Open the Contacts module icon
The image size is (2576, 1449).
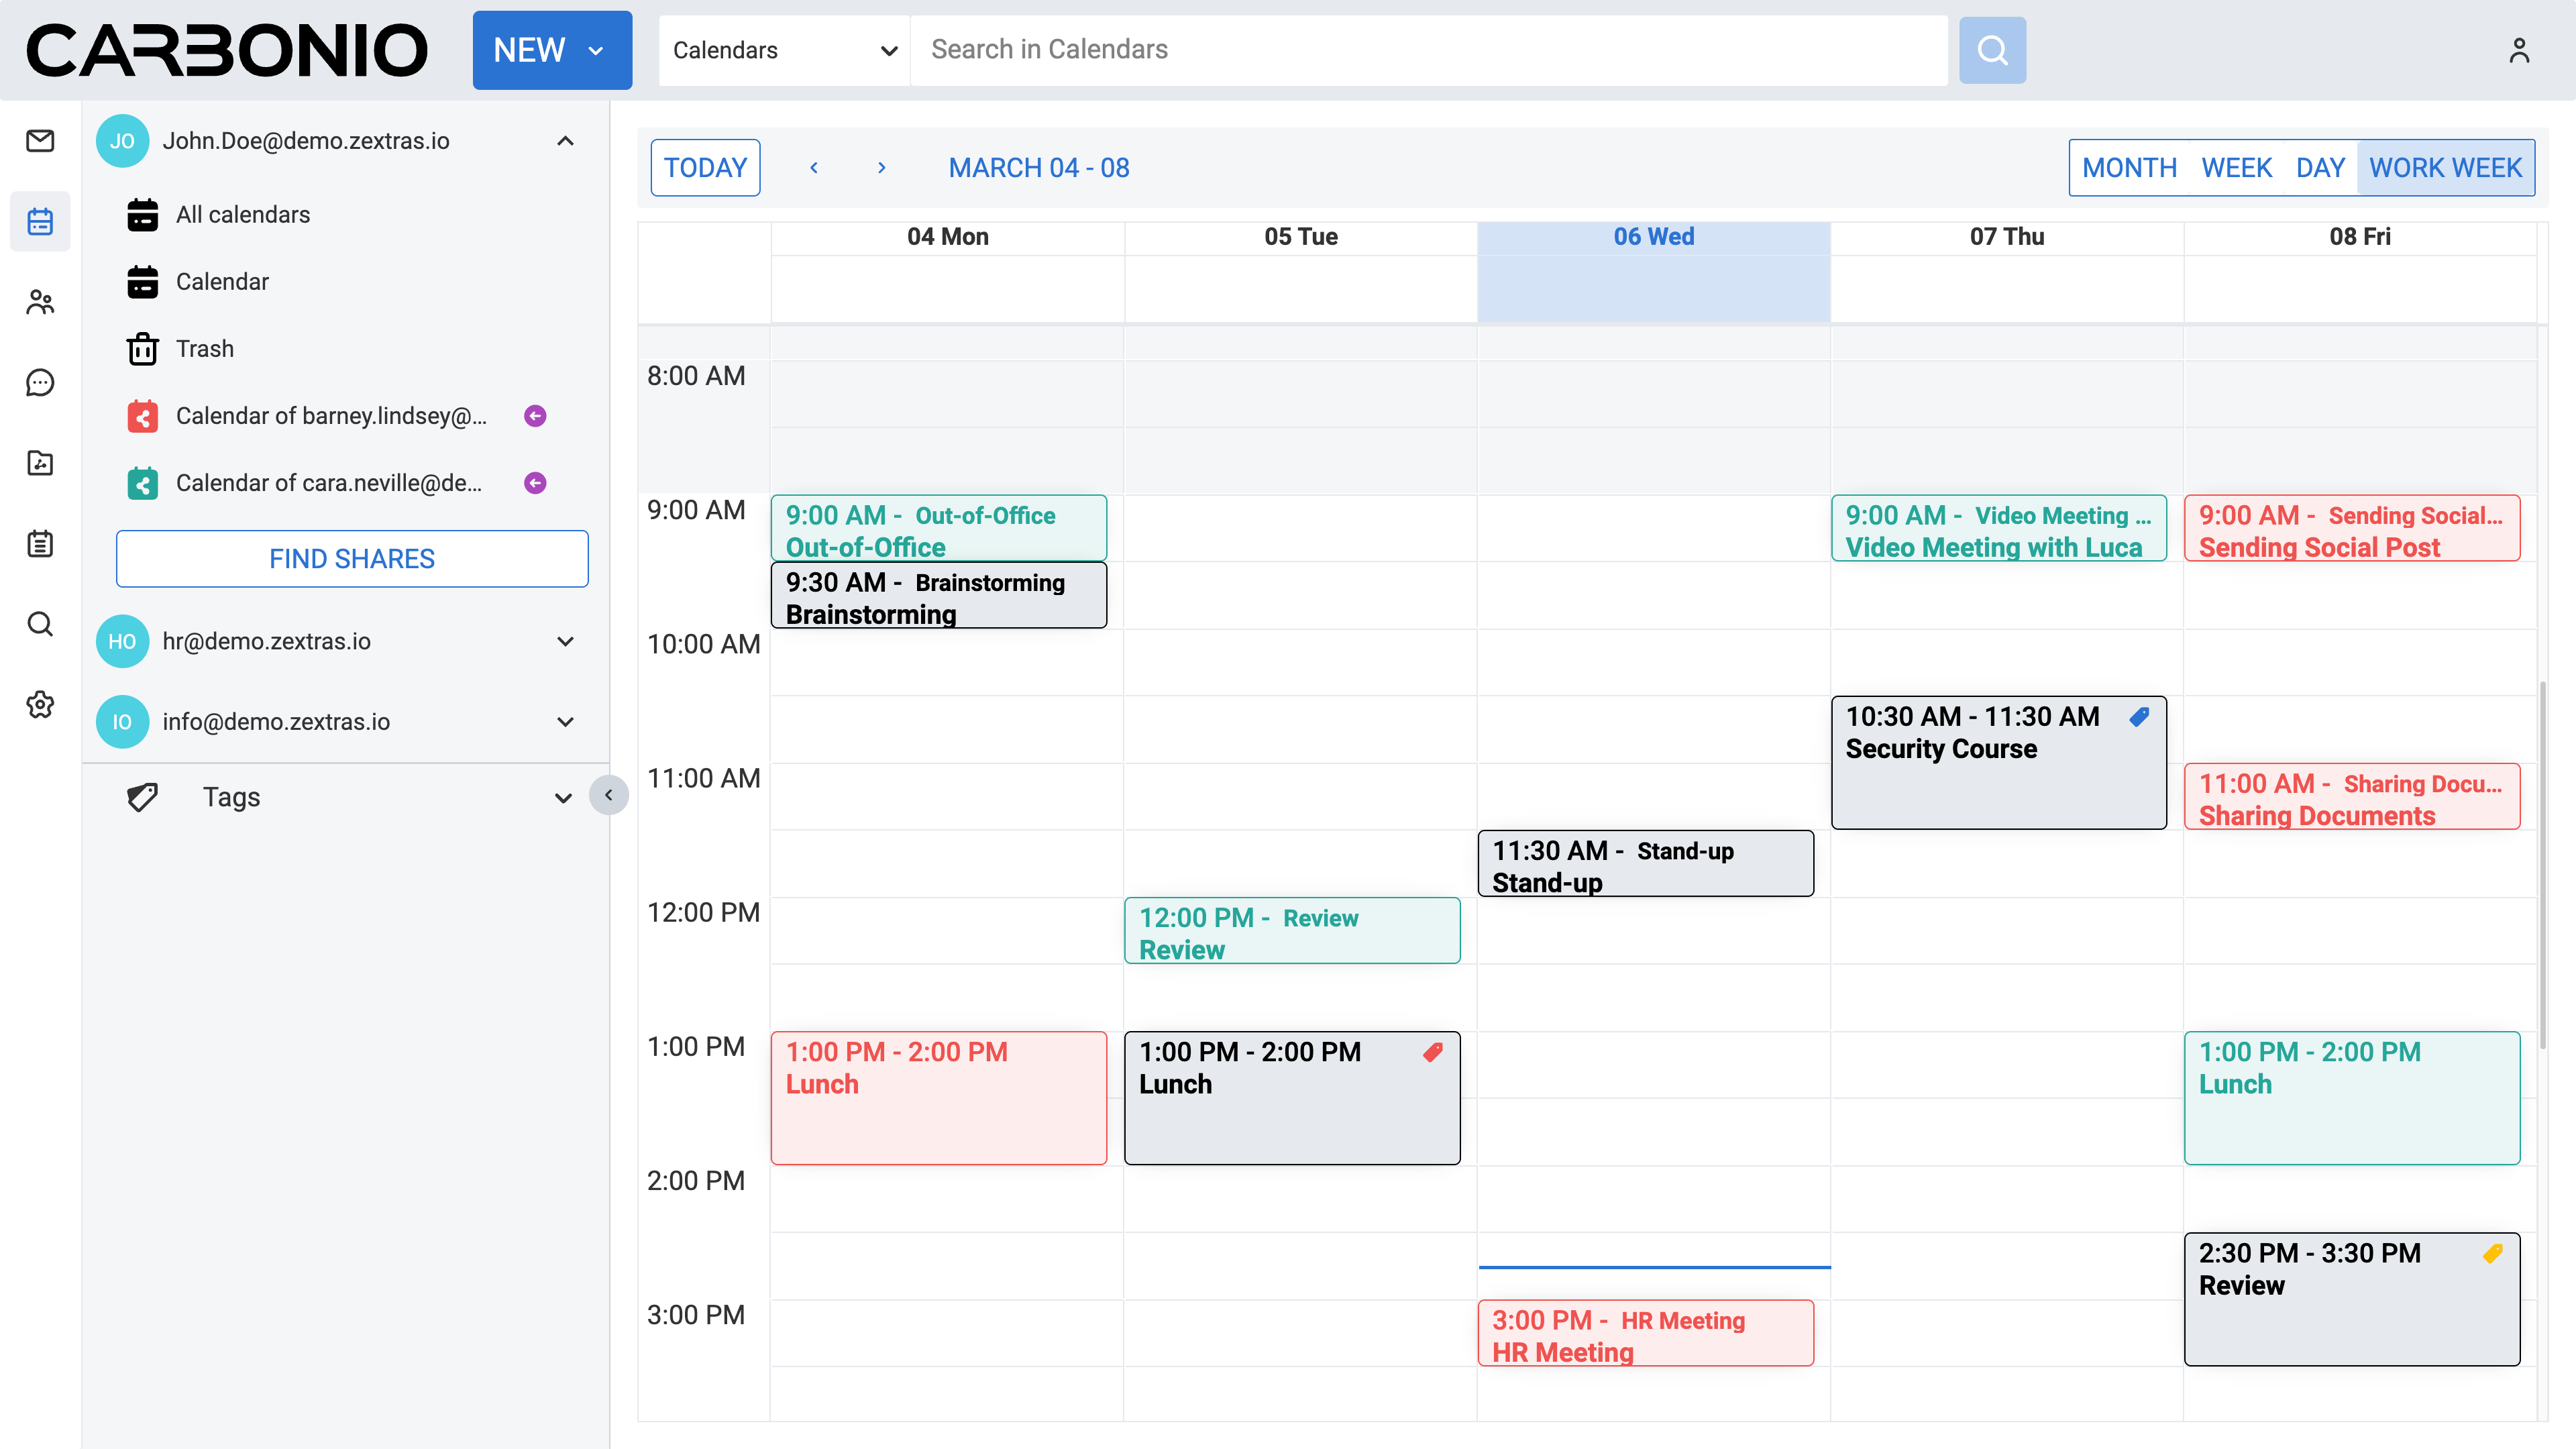tap(40, 302)
